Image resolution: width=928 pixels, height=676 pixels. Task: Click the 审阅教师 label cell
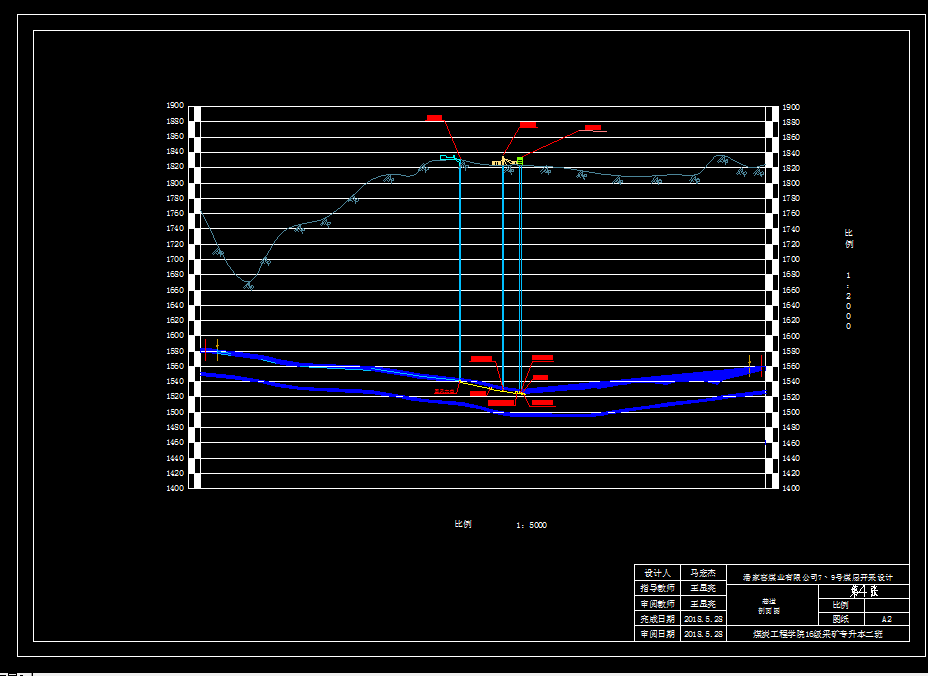[x=658, y=604]
